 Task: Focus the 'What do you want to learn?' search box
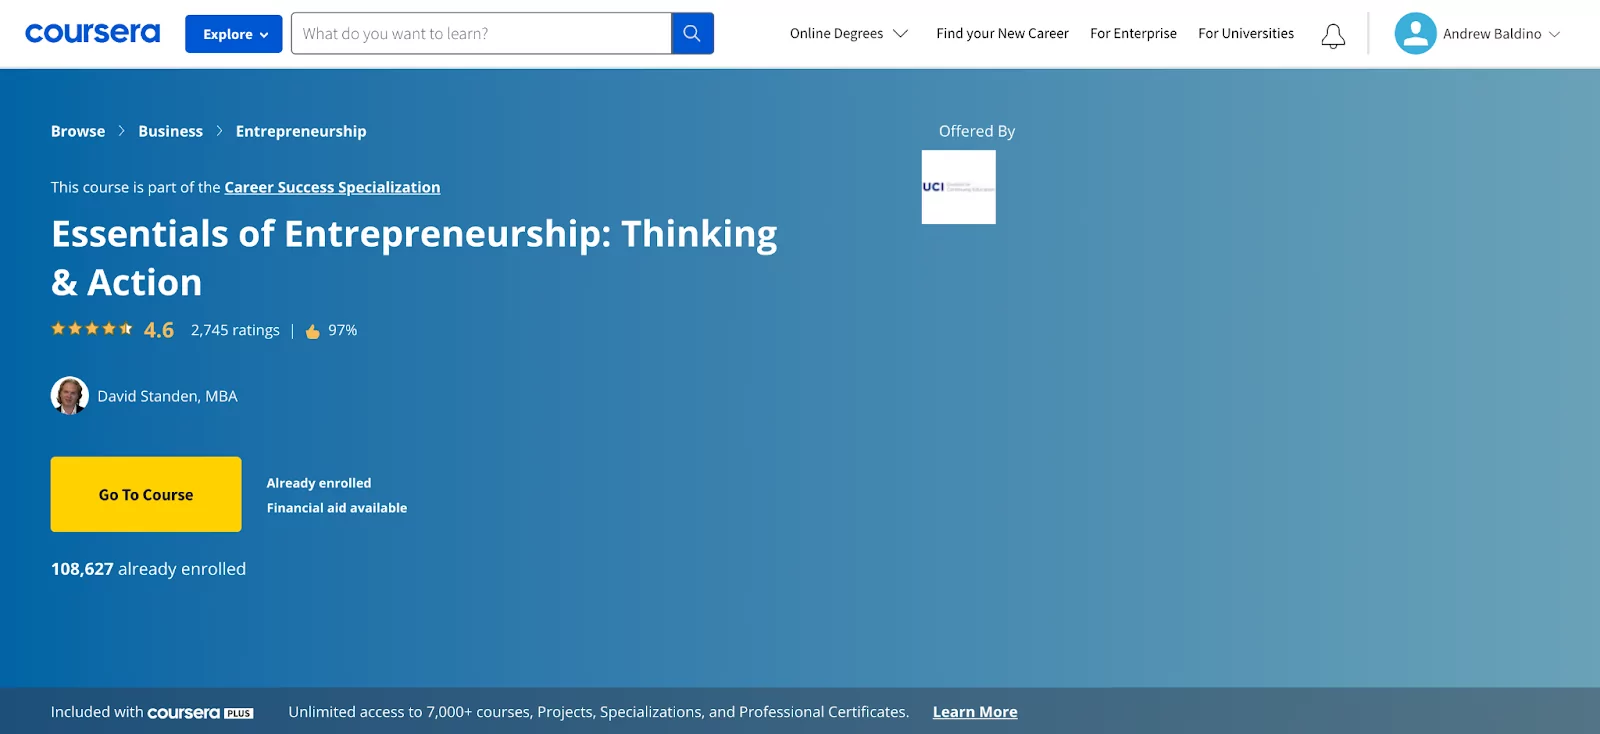click(481, 33)
